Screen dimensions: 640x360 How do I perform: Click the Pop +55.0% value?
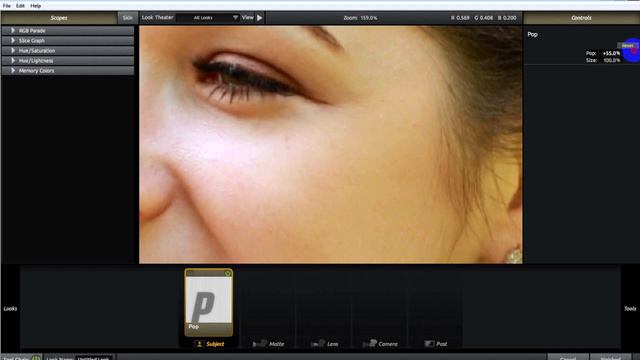[611, 53]
